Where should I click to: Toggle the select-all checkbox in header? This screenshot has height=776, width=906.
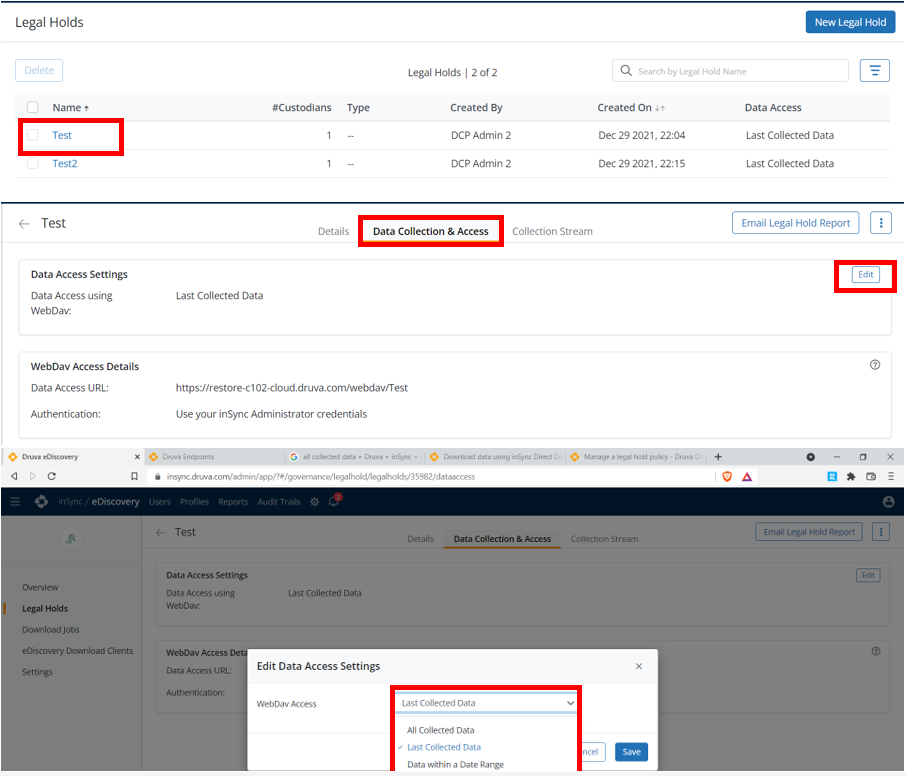tap(33, 107)
